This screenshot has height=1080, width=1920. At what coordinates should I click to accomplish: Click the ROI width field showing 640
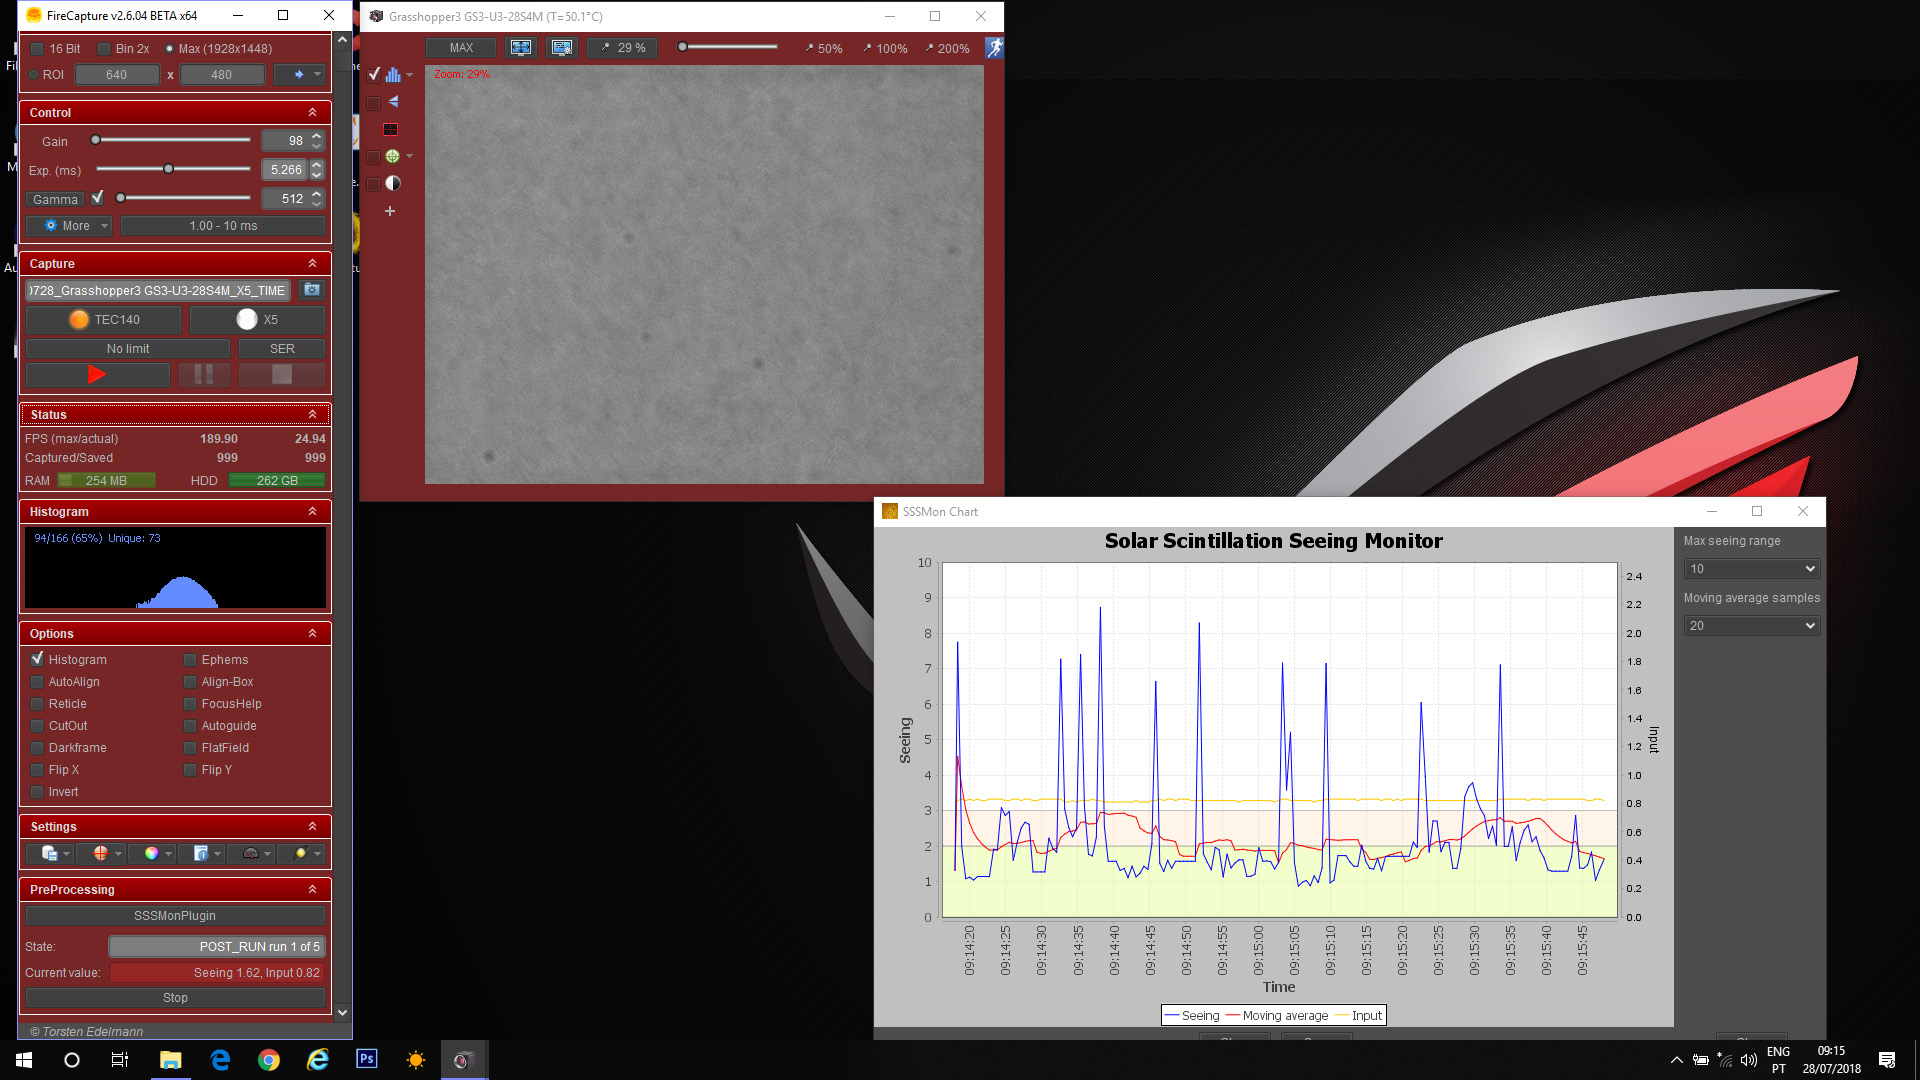(117, 75)
